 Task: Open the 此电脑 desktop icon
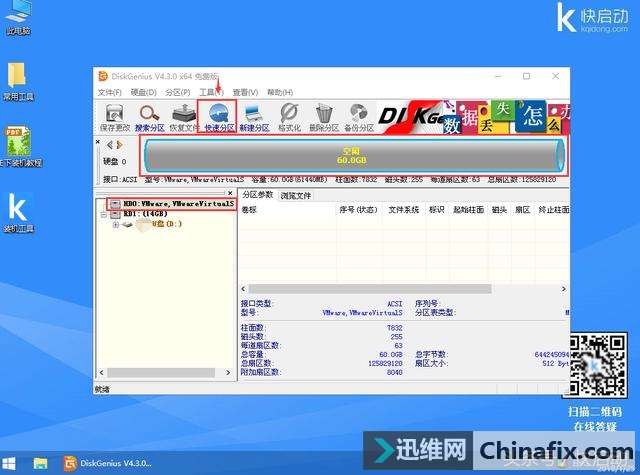point(18,18)
